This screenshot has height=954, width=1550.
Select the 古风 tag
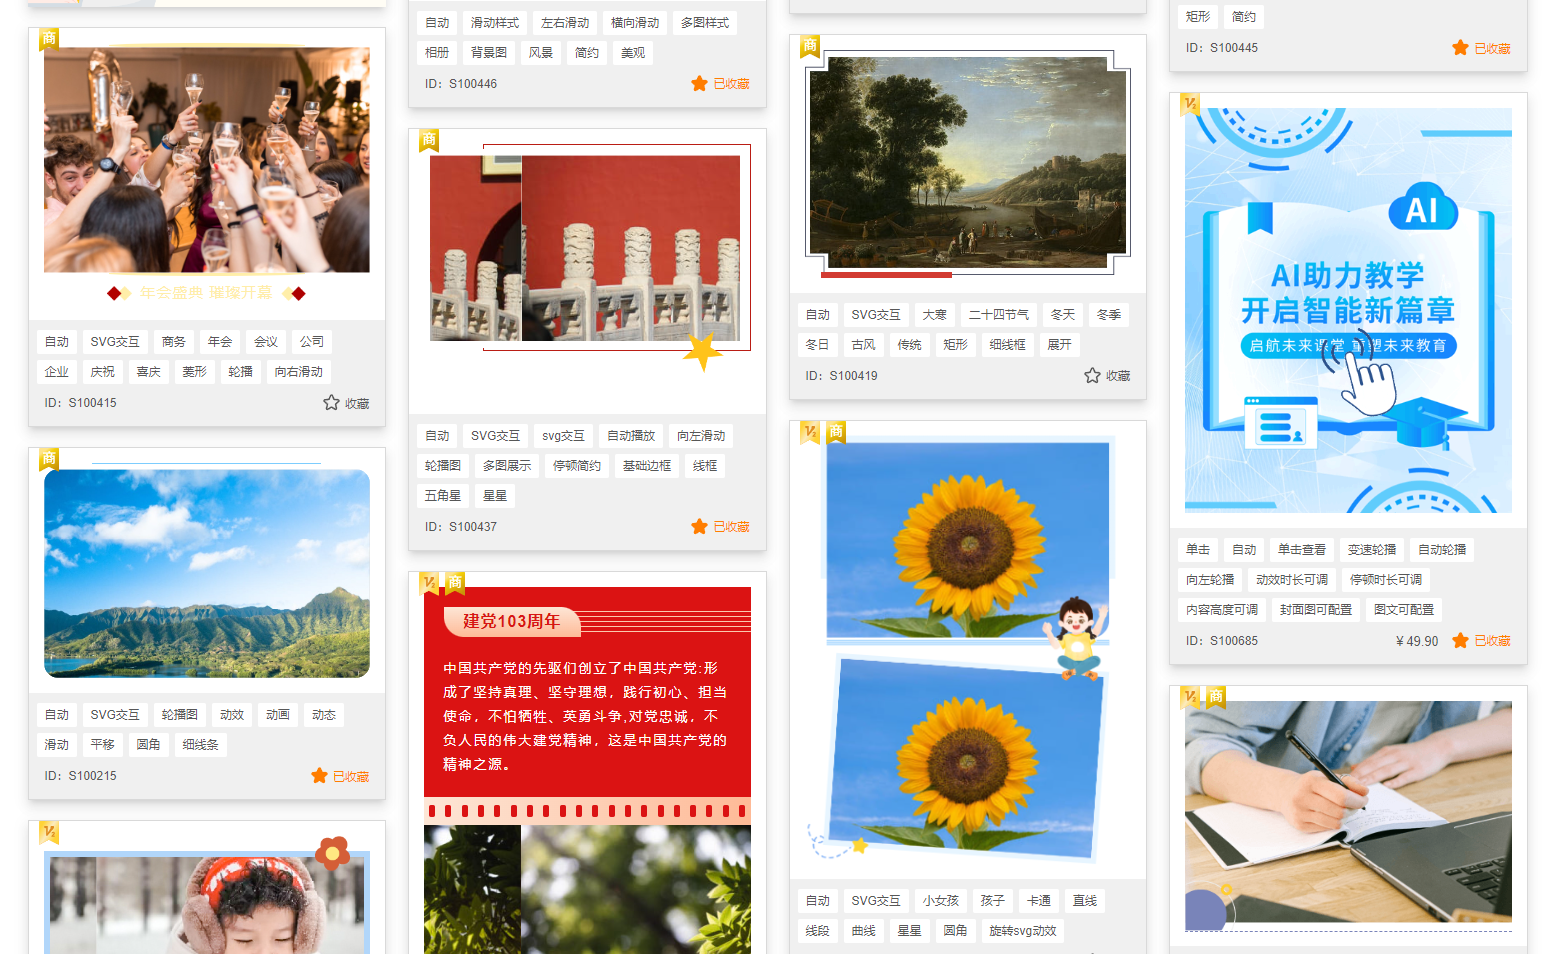pyautogui.click(x=864, y=344)
